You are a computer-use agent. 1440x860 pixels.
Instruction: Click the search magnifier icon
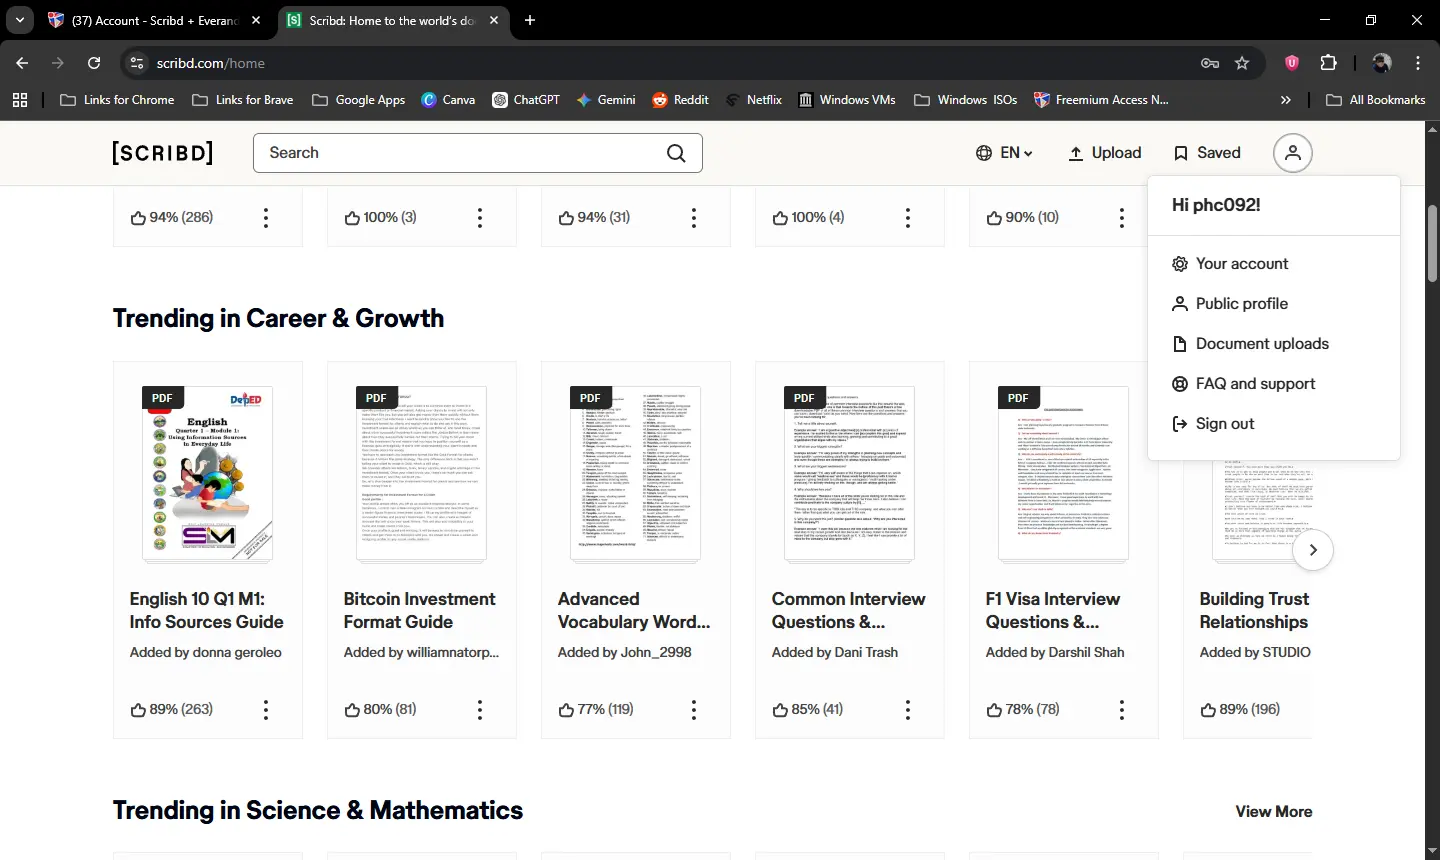[677, 153]
